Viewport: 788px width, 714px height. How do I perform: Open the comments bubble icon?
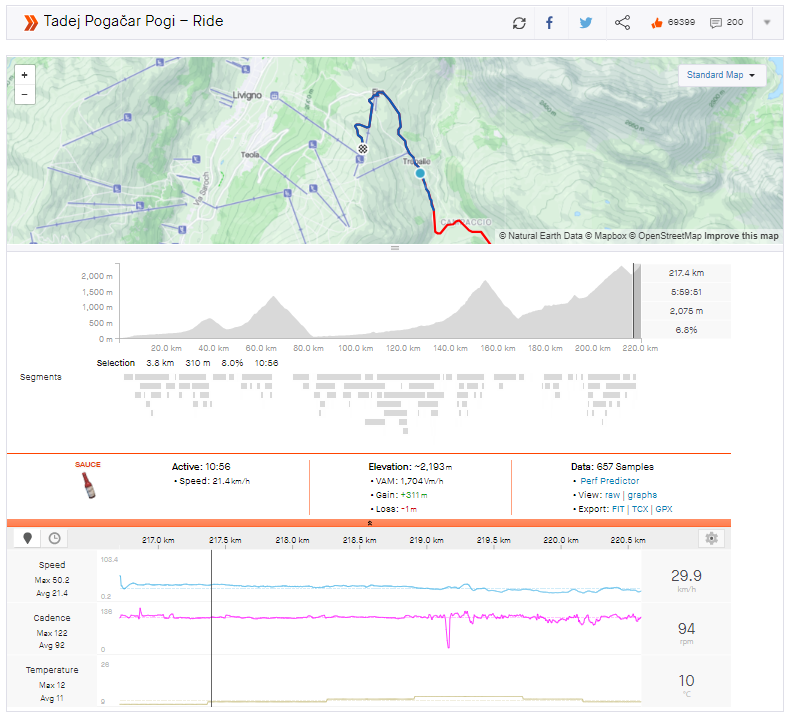[716, 22]
